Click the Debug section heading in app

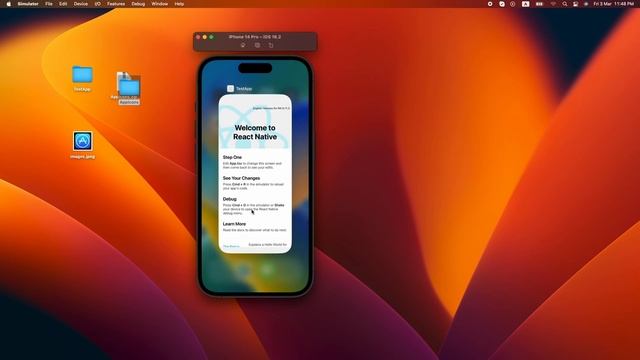[229, 199]
